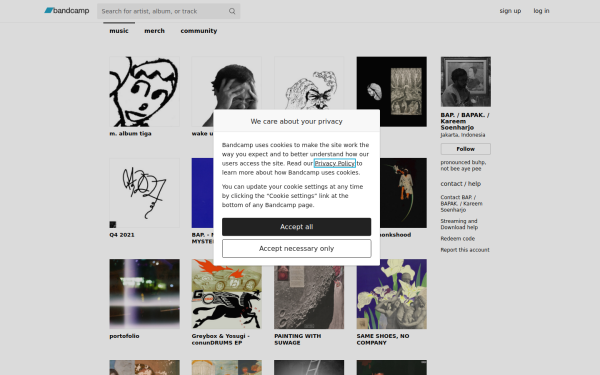Click the search magnifier icon
This screenshot has width=600, height=375.
232,11
